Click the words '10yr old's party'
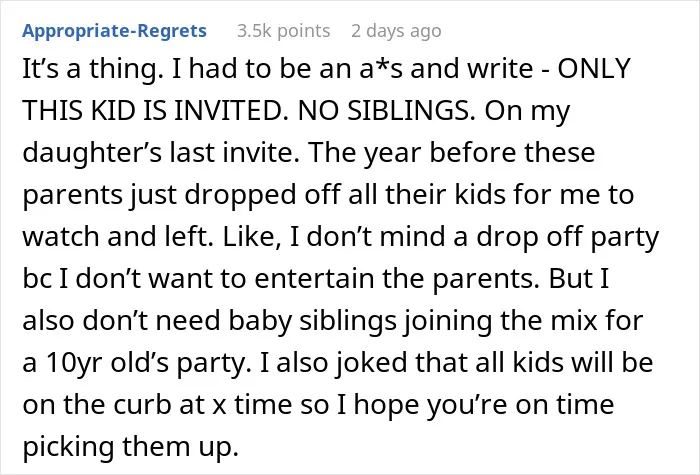The width and height of the screenshot is (700, 475). tap(146, 363)
